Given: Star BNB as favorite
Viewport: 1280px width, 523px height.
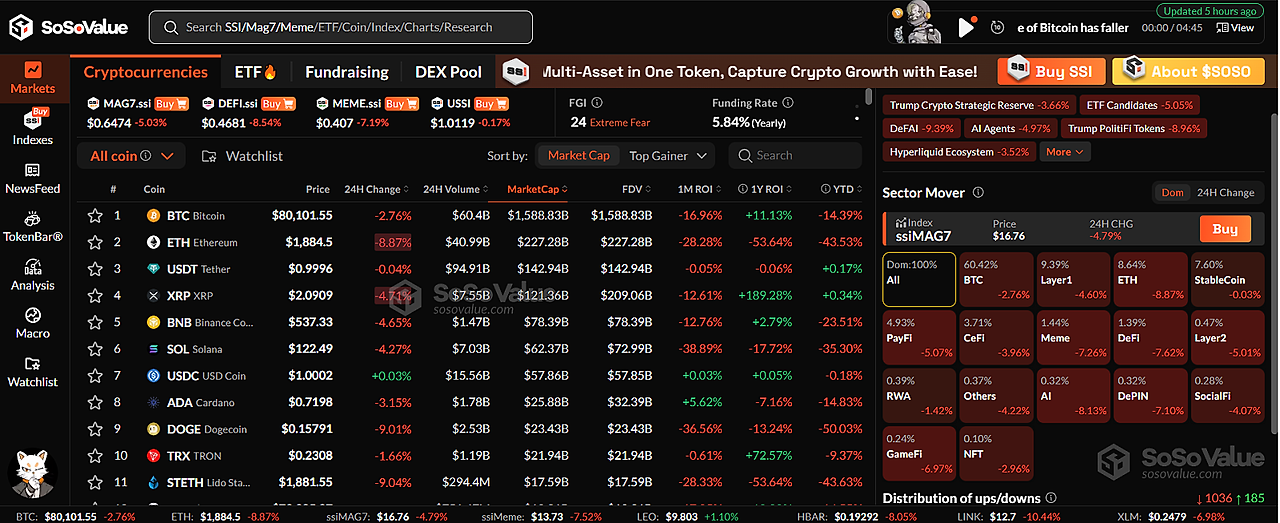Looking at the screenshot, I should coord(95,322).
